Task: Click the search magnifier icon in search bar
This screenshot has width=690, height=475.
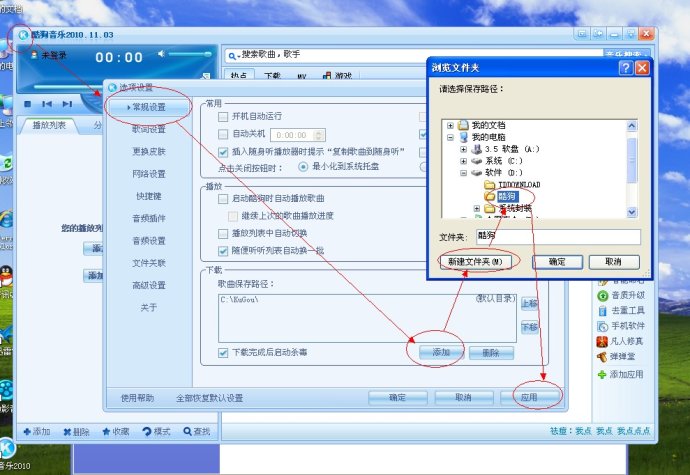Action: coord(231,56)
